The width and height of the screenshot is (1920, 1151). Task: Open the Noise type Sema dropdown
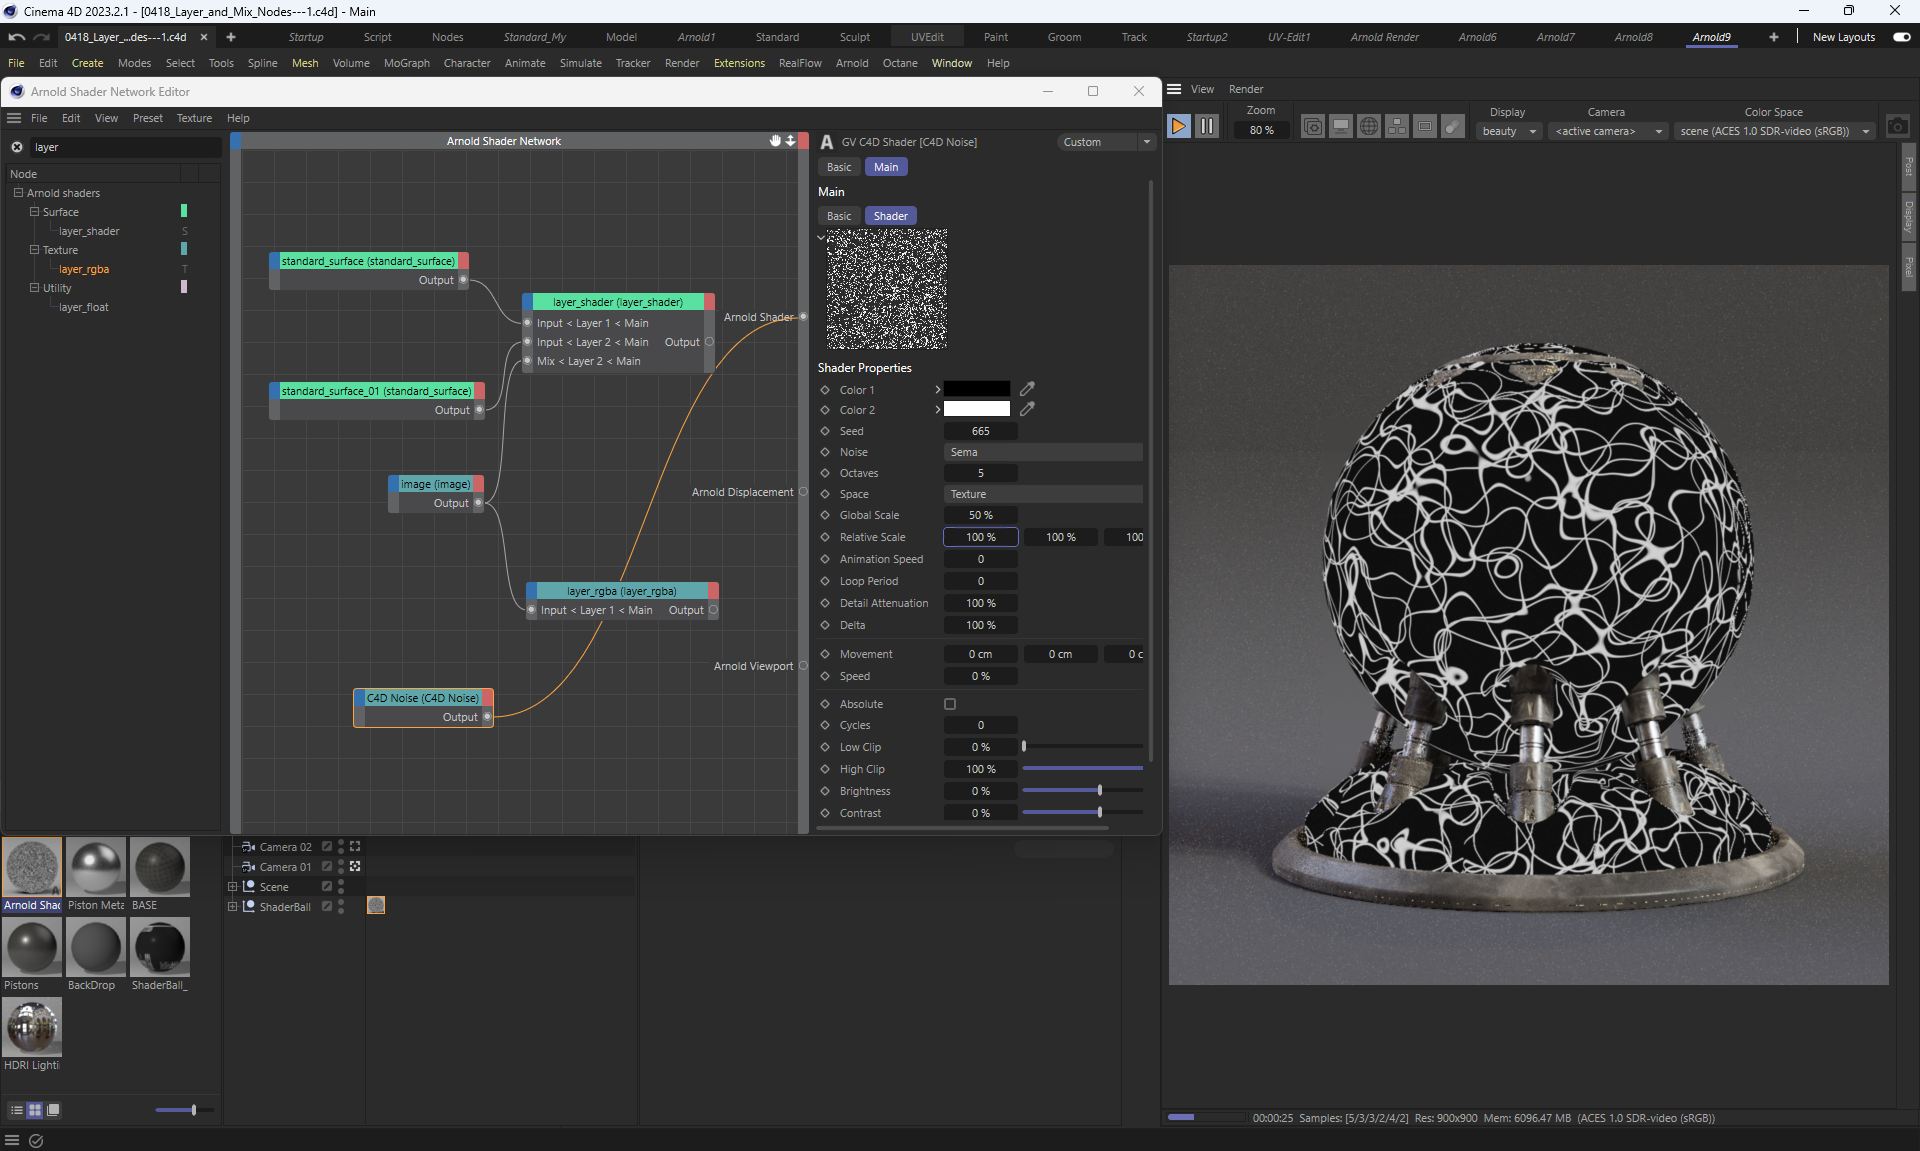[1042, 452]
